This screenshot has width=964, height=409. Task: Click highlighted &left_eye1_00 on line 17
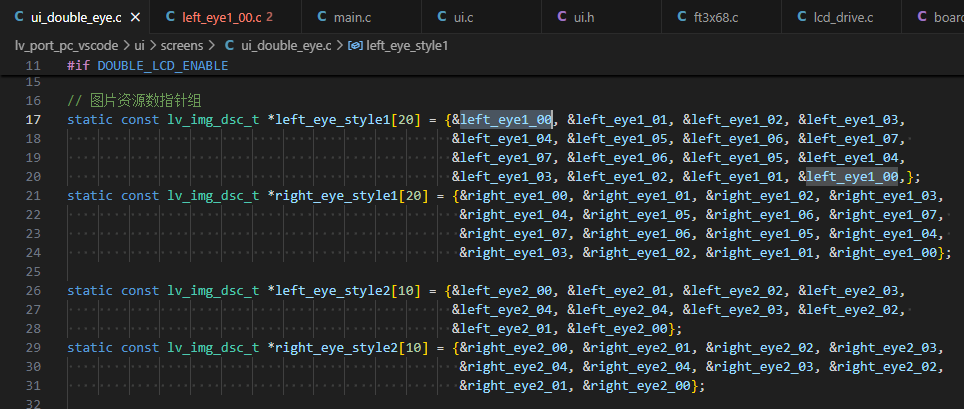502,119
